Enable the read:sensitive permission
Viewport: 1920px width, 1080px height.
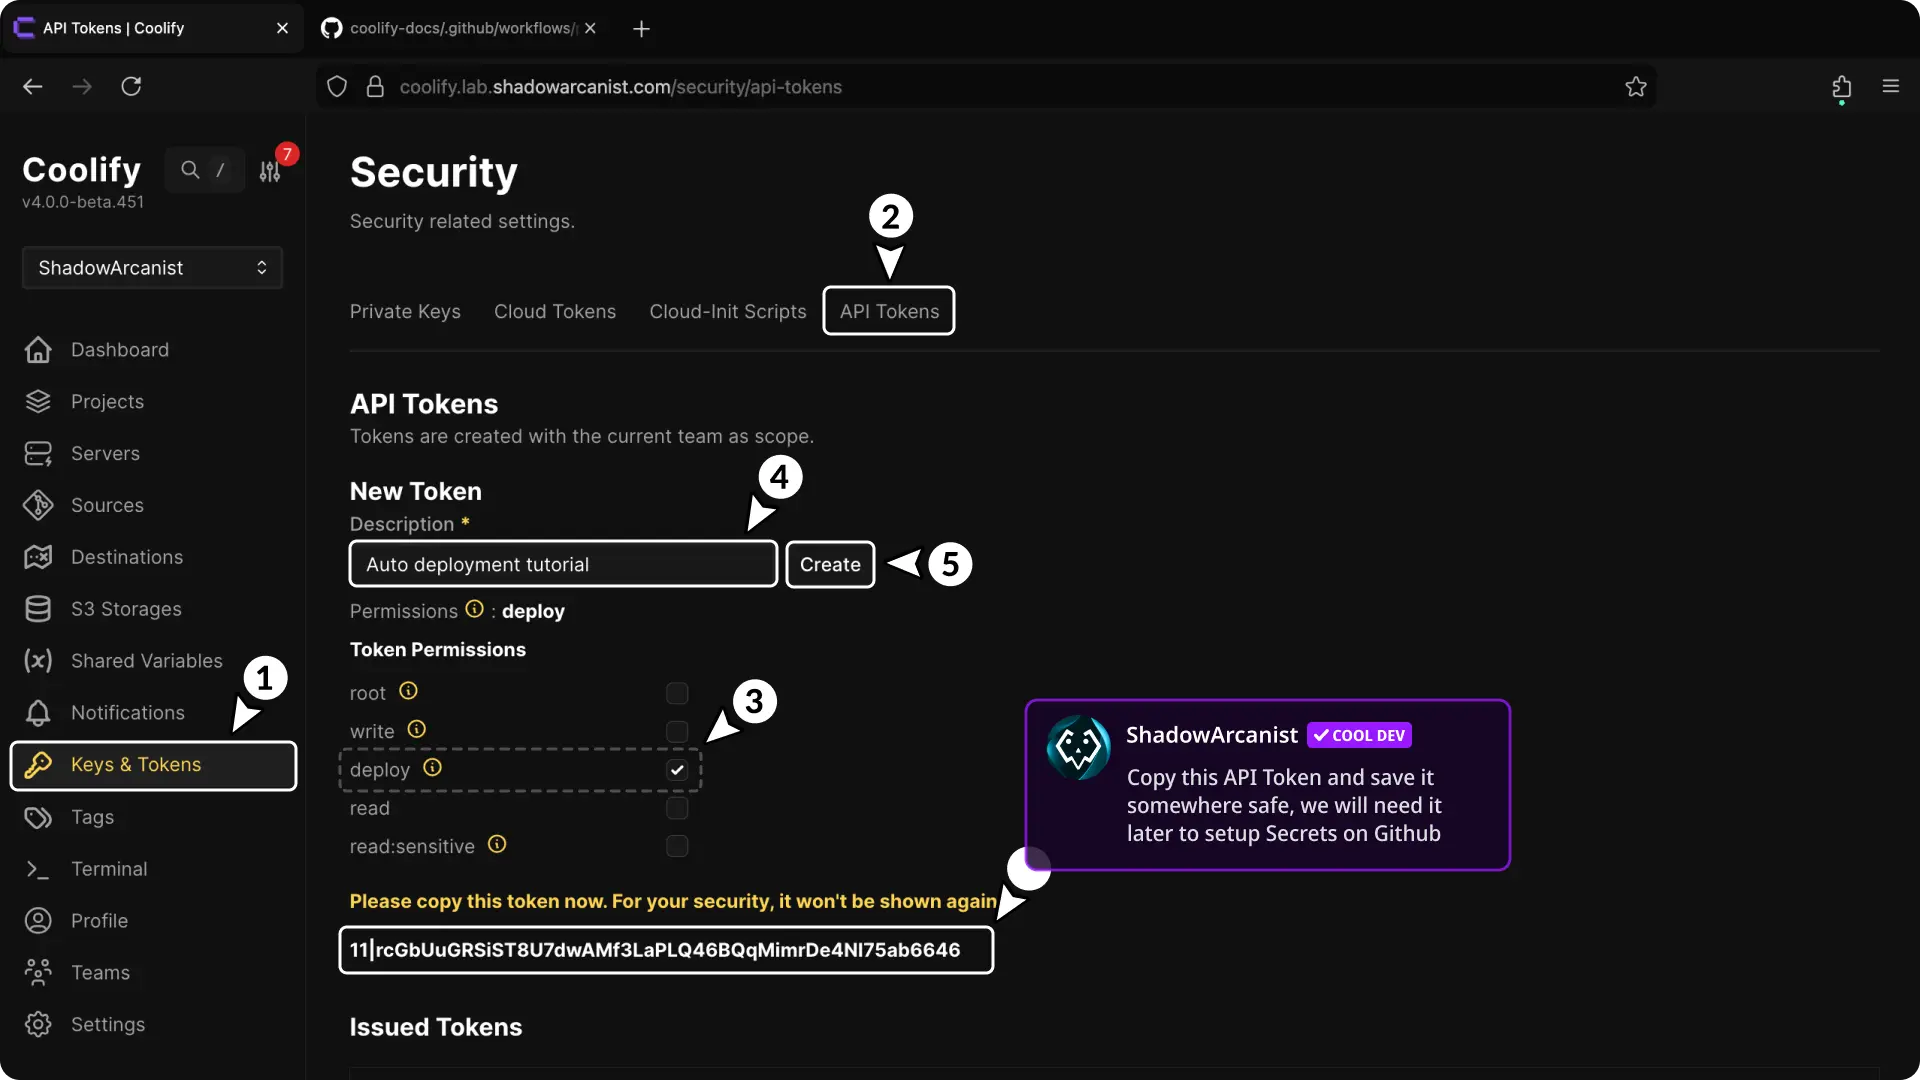click(677, 845)
